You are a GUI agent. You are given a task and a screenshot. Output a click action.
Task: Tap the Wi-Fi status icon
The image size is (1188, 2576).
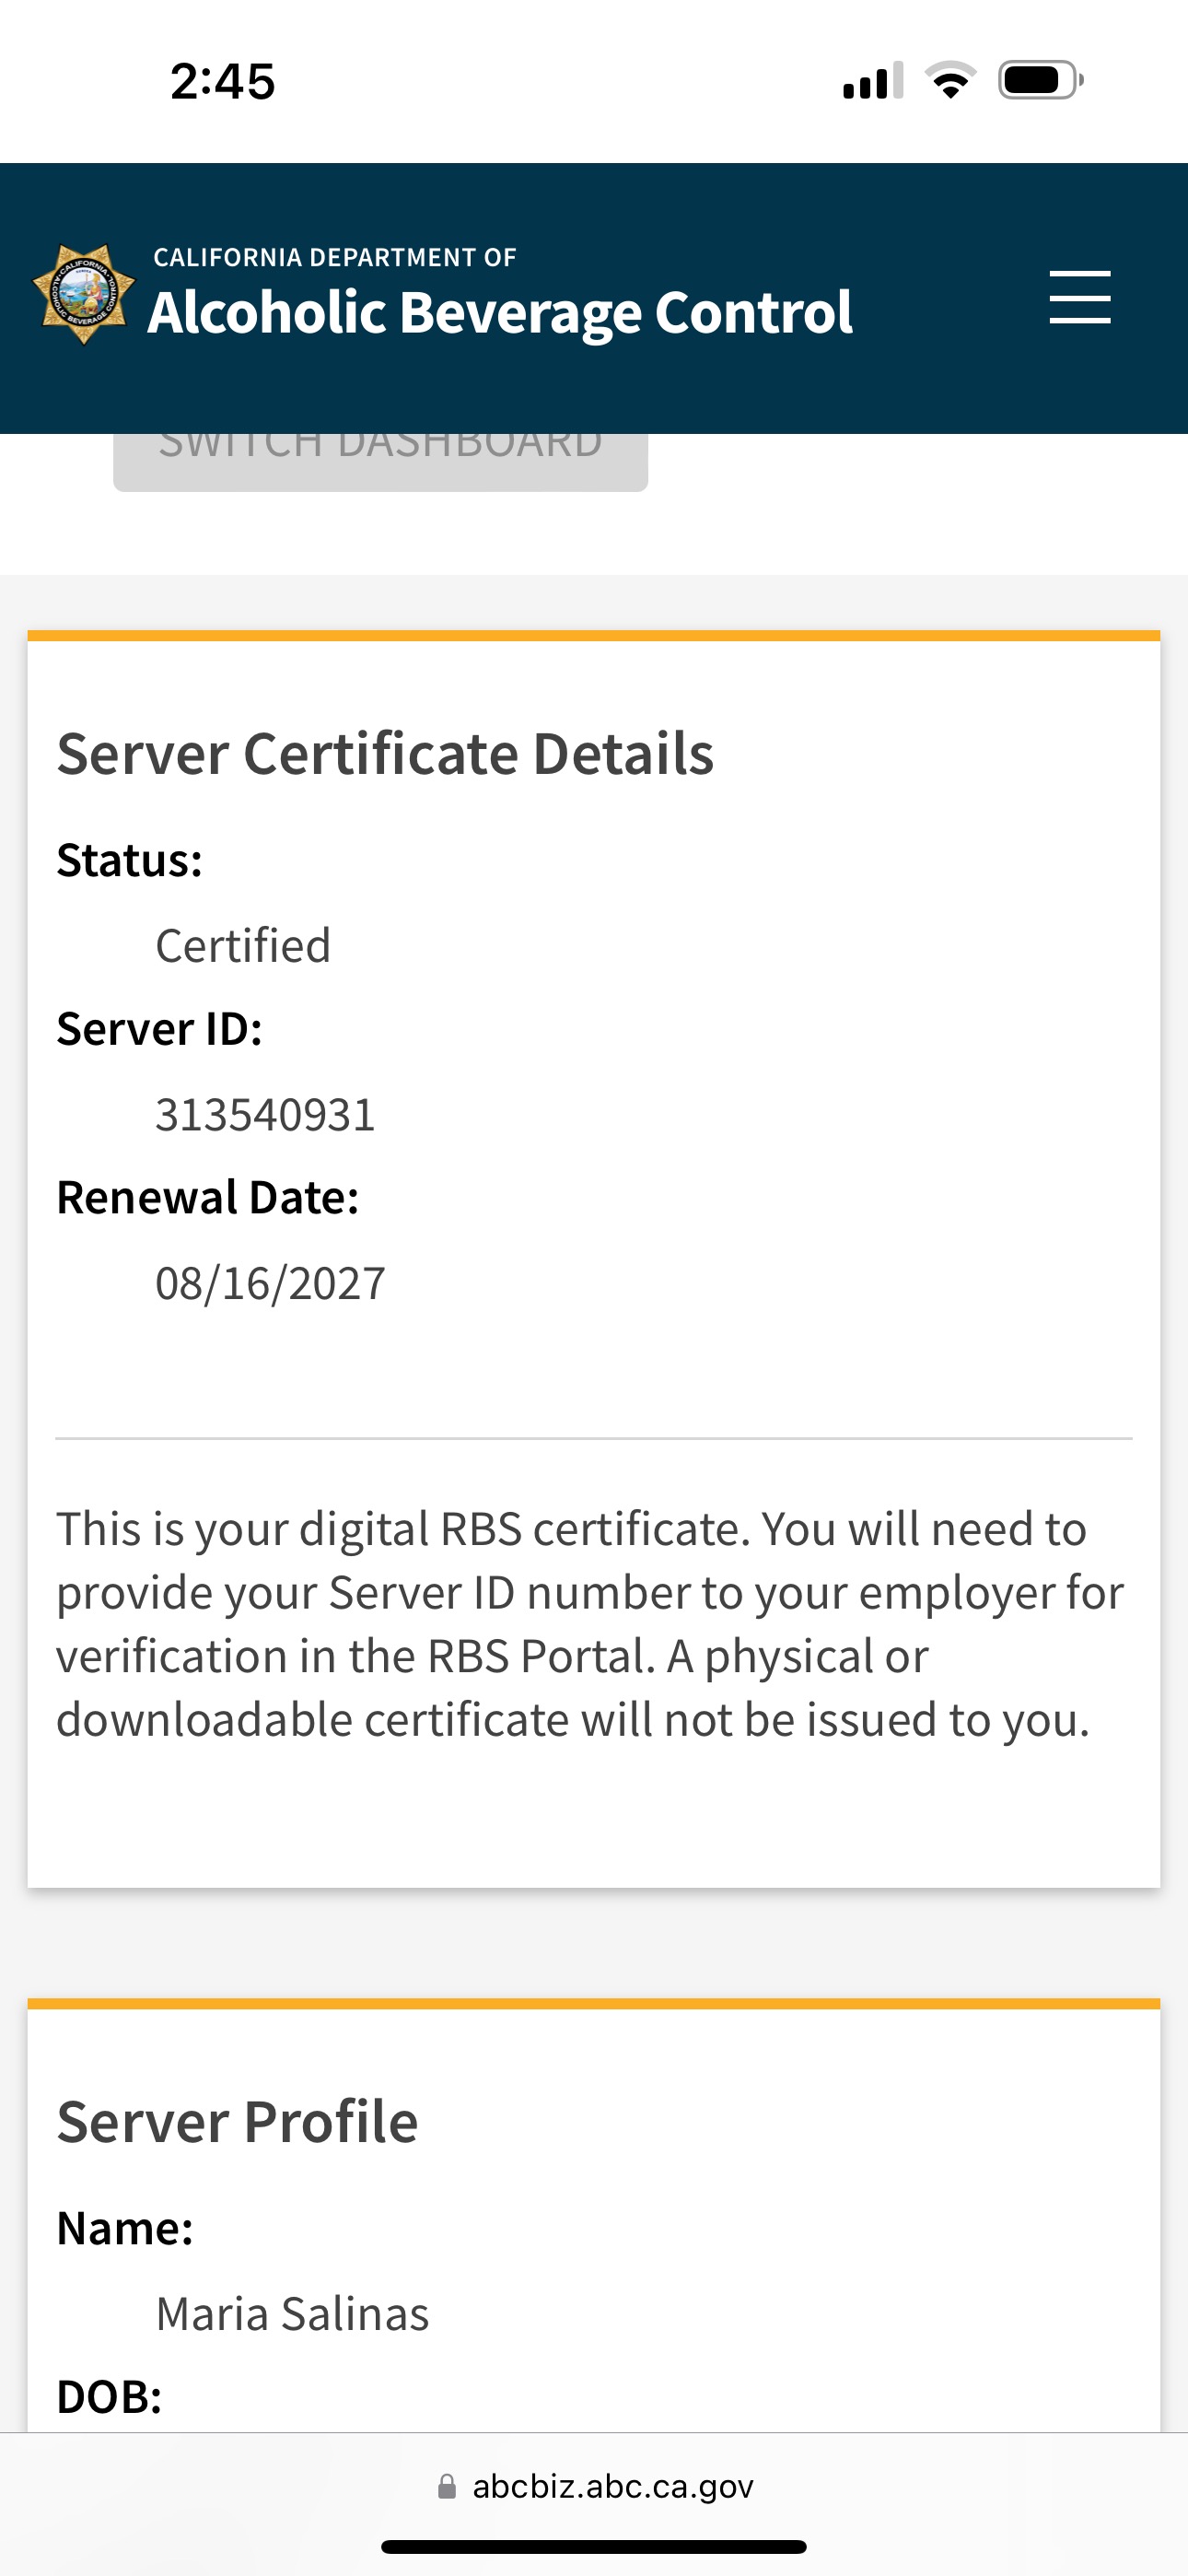950,80
